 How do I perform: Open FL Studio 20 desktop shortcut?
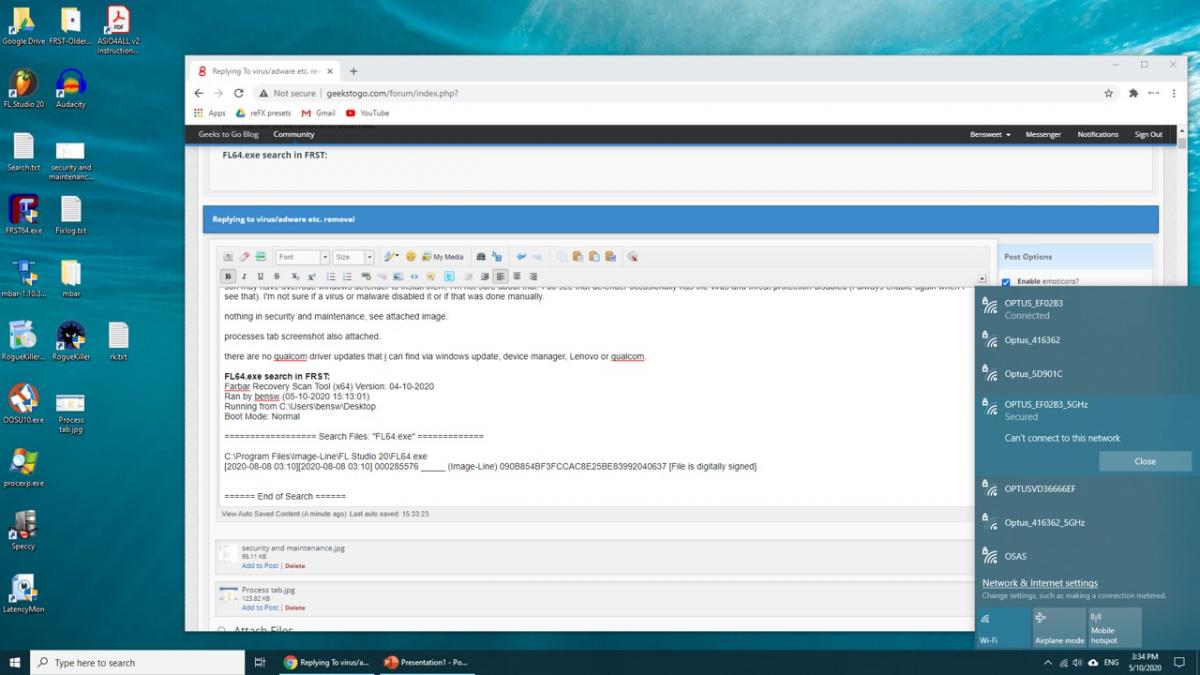(x=23, y=88)
